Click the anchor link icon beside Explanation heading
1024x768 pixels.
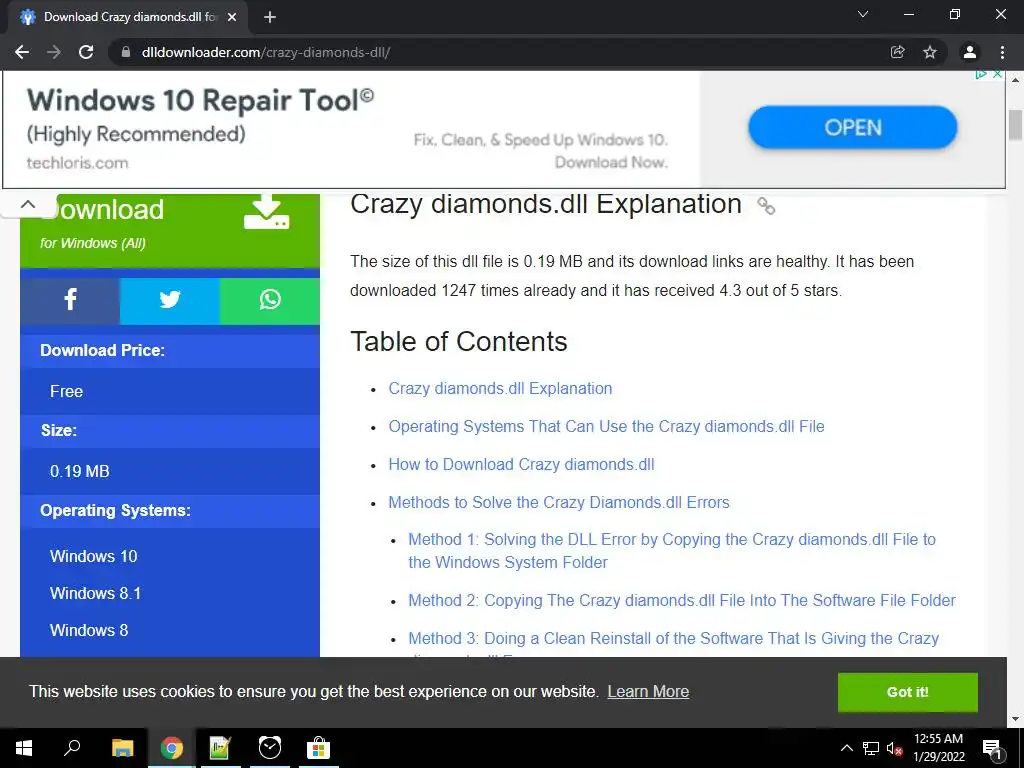766,206
